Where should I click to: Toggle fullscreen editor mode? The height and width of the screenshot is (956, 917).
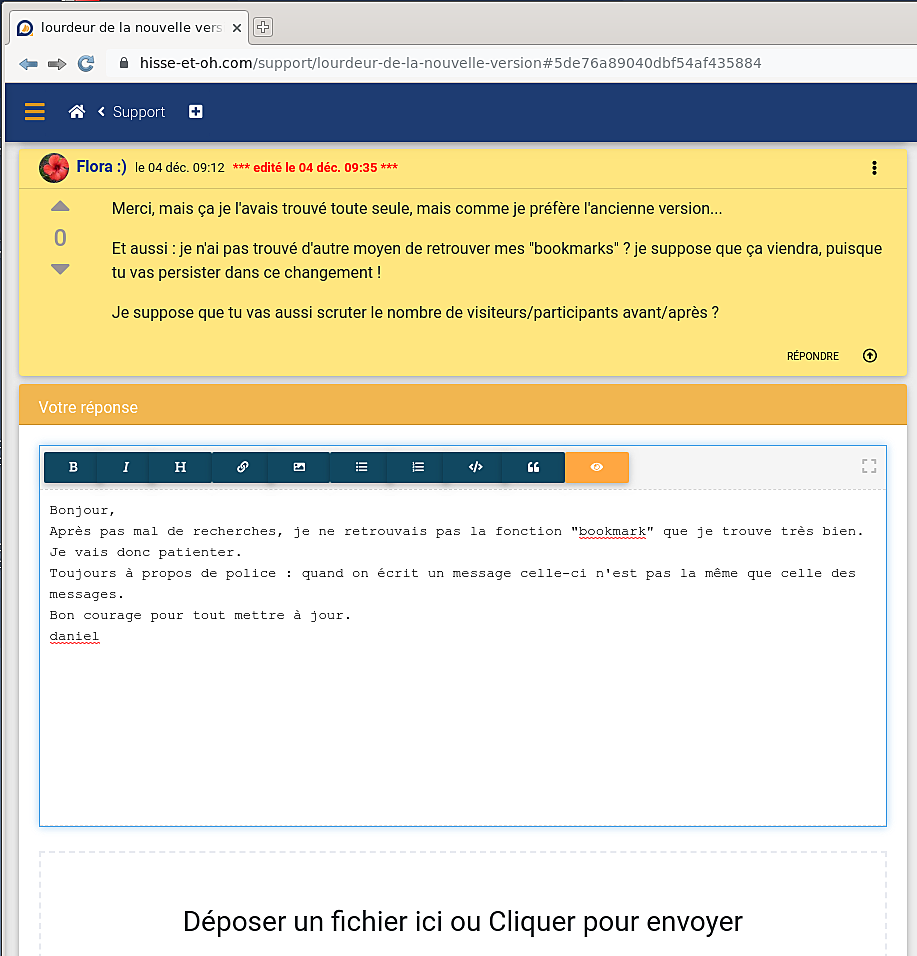(x=869, y=466)
